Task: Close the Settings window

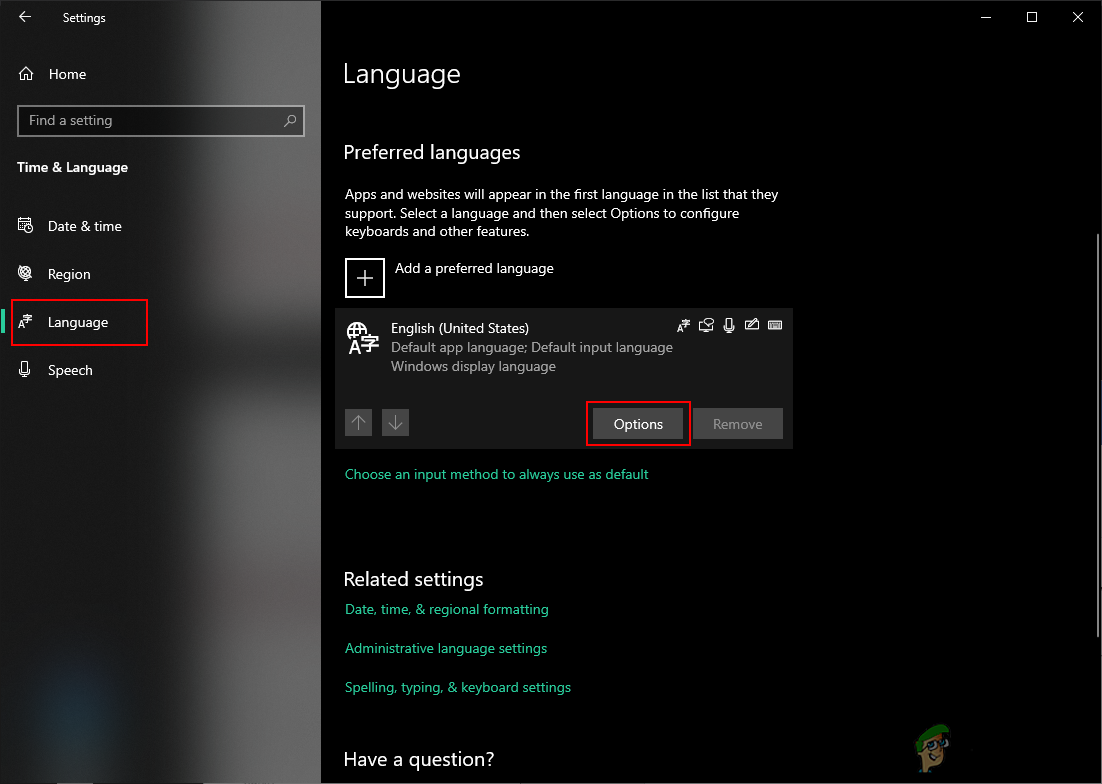Action: [1077, 18]
